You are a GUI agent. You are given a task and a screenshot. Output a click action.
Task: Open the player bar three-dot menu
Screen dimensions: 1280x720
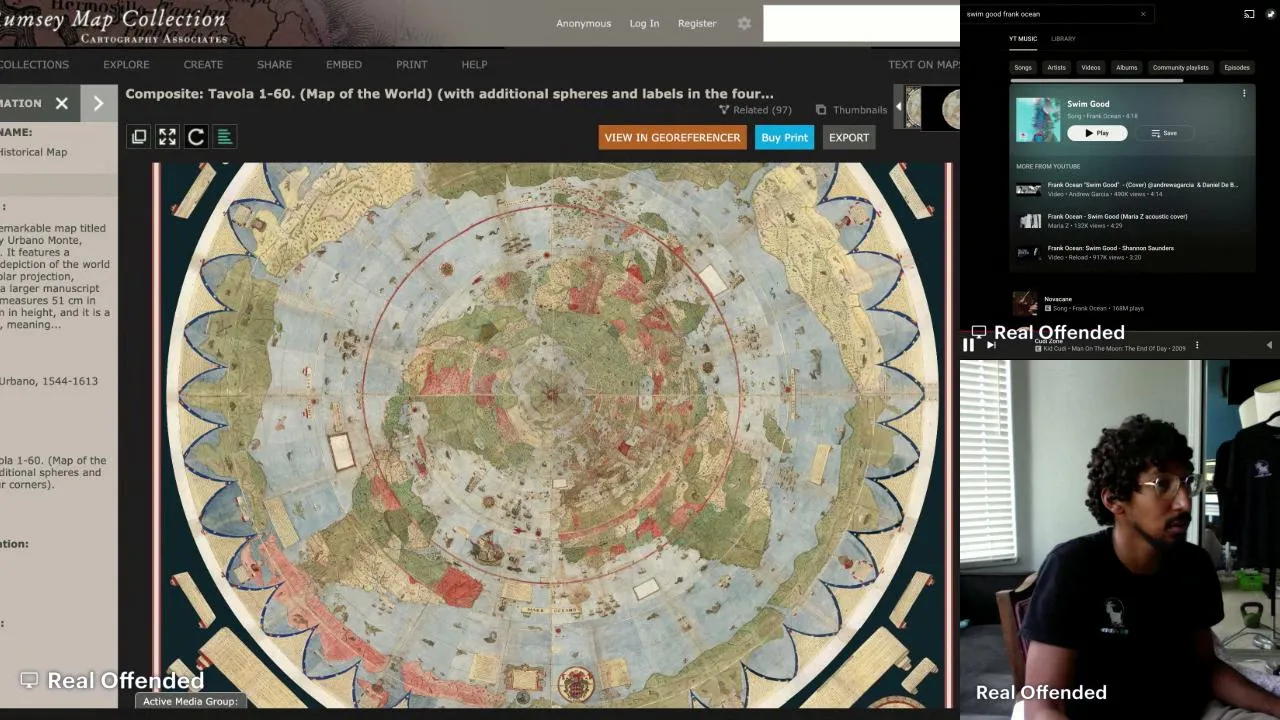click(x=1197, y=346)
